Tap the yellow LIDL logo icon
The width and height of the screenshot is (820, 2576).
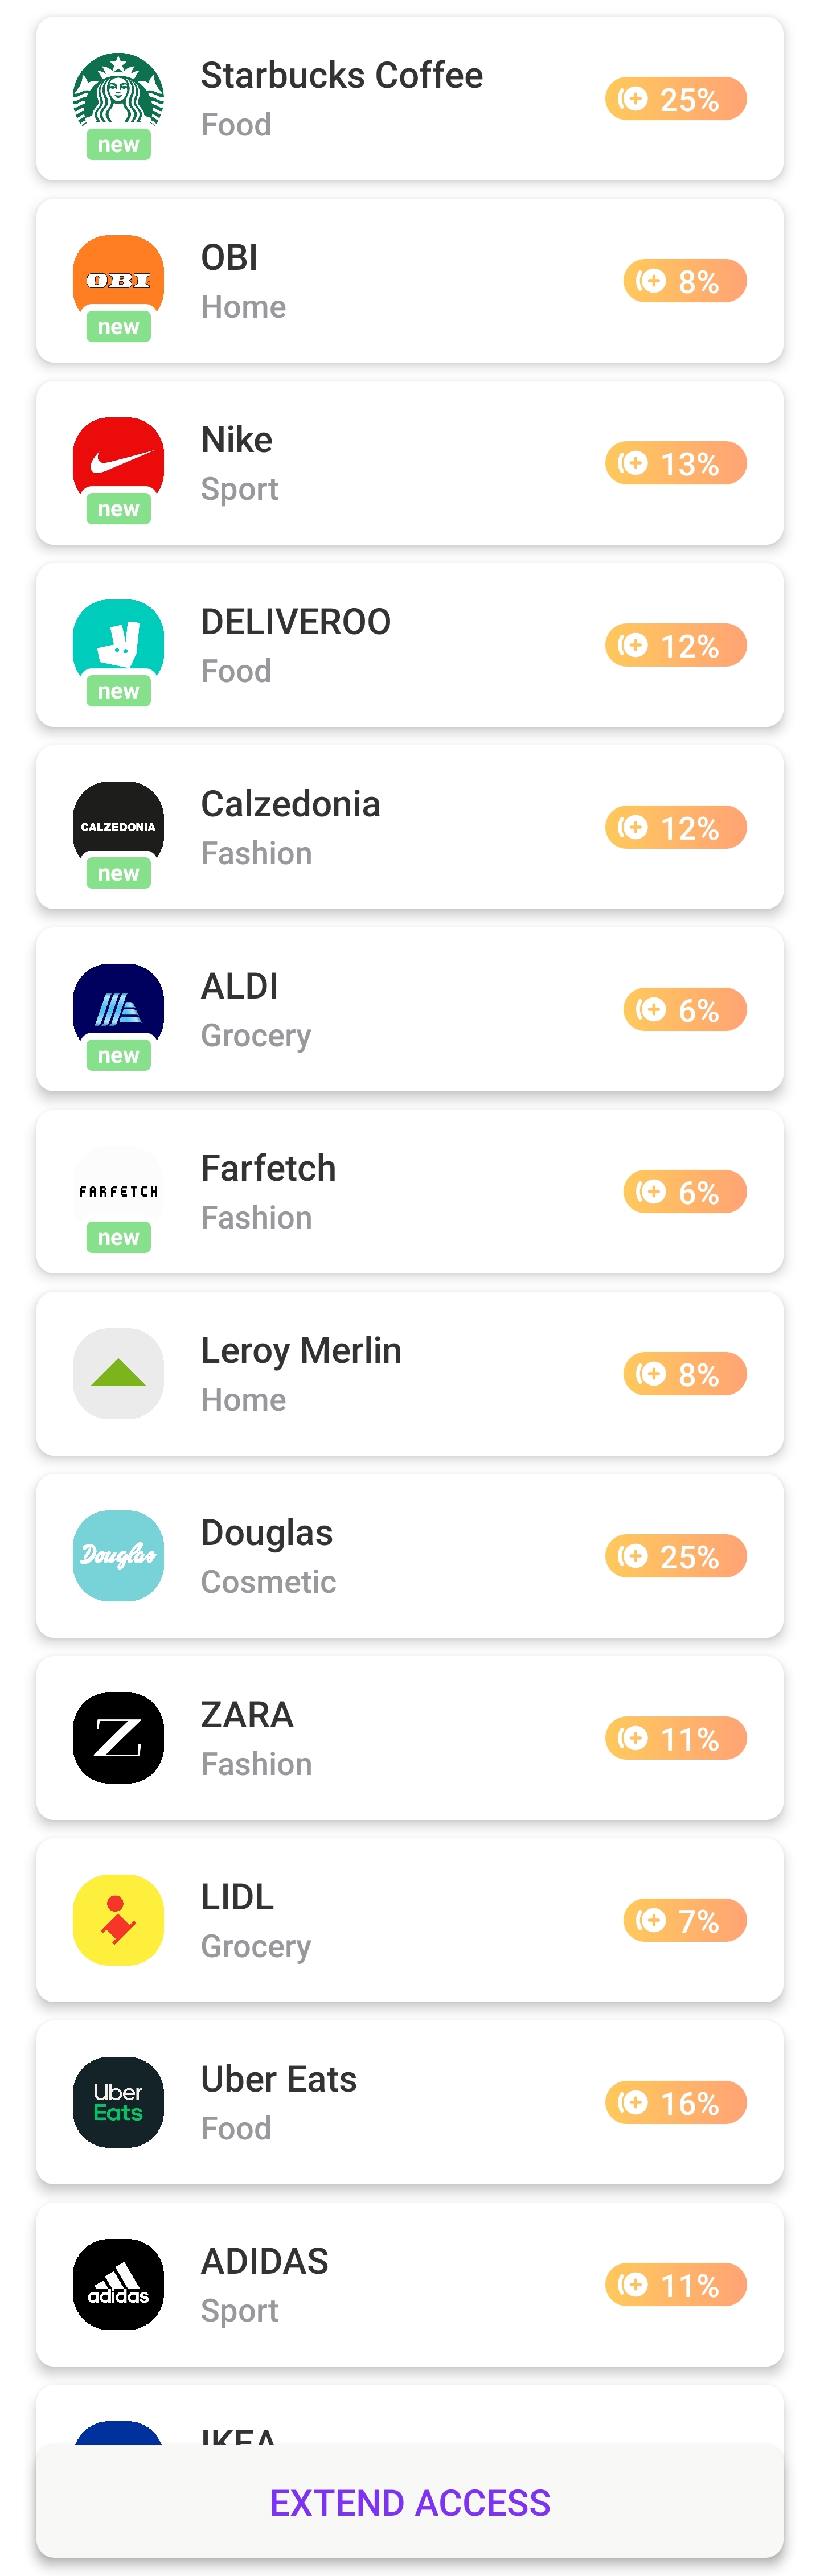(x=118, y=1919)
